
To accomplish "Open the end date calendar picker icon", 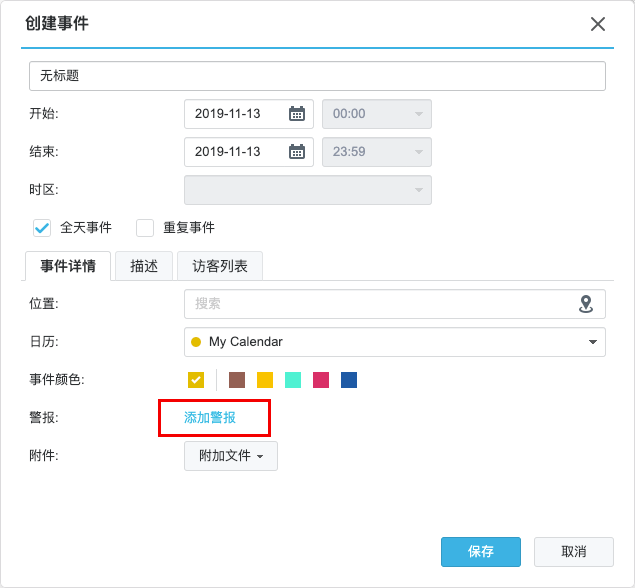I will pos(297,152).
